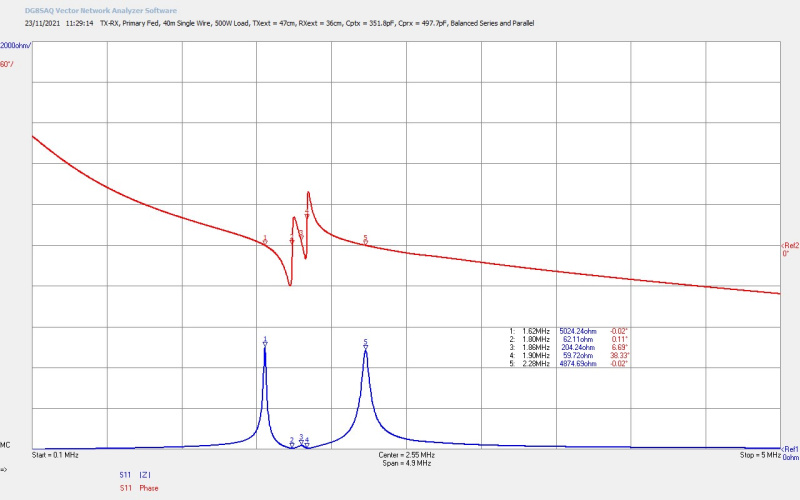This screenshot has width=800, height=500.
Task: Select marker 1 on the red phase trace
Action: [x=265, y=240]
